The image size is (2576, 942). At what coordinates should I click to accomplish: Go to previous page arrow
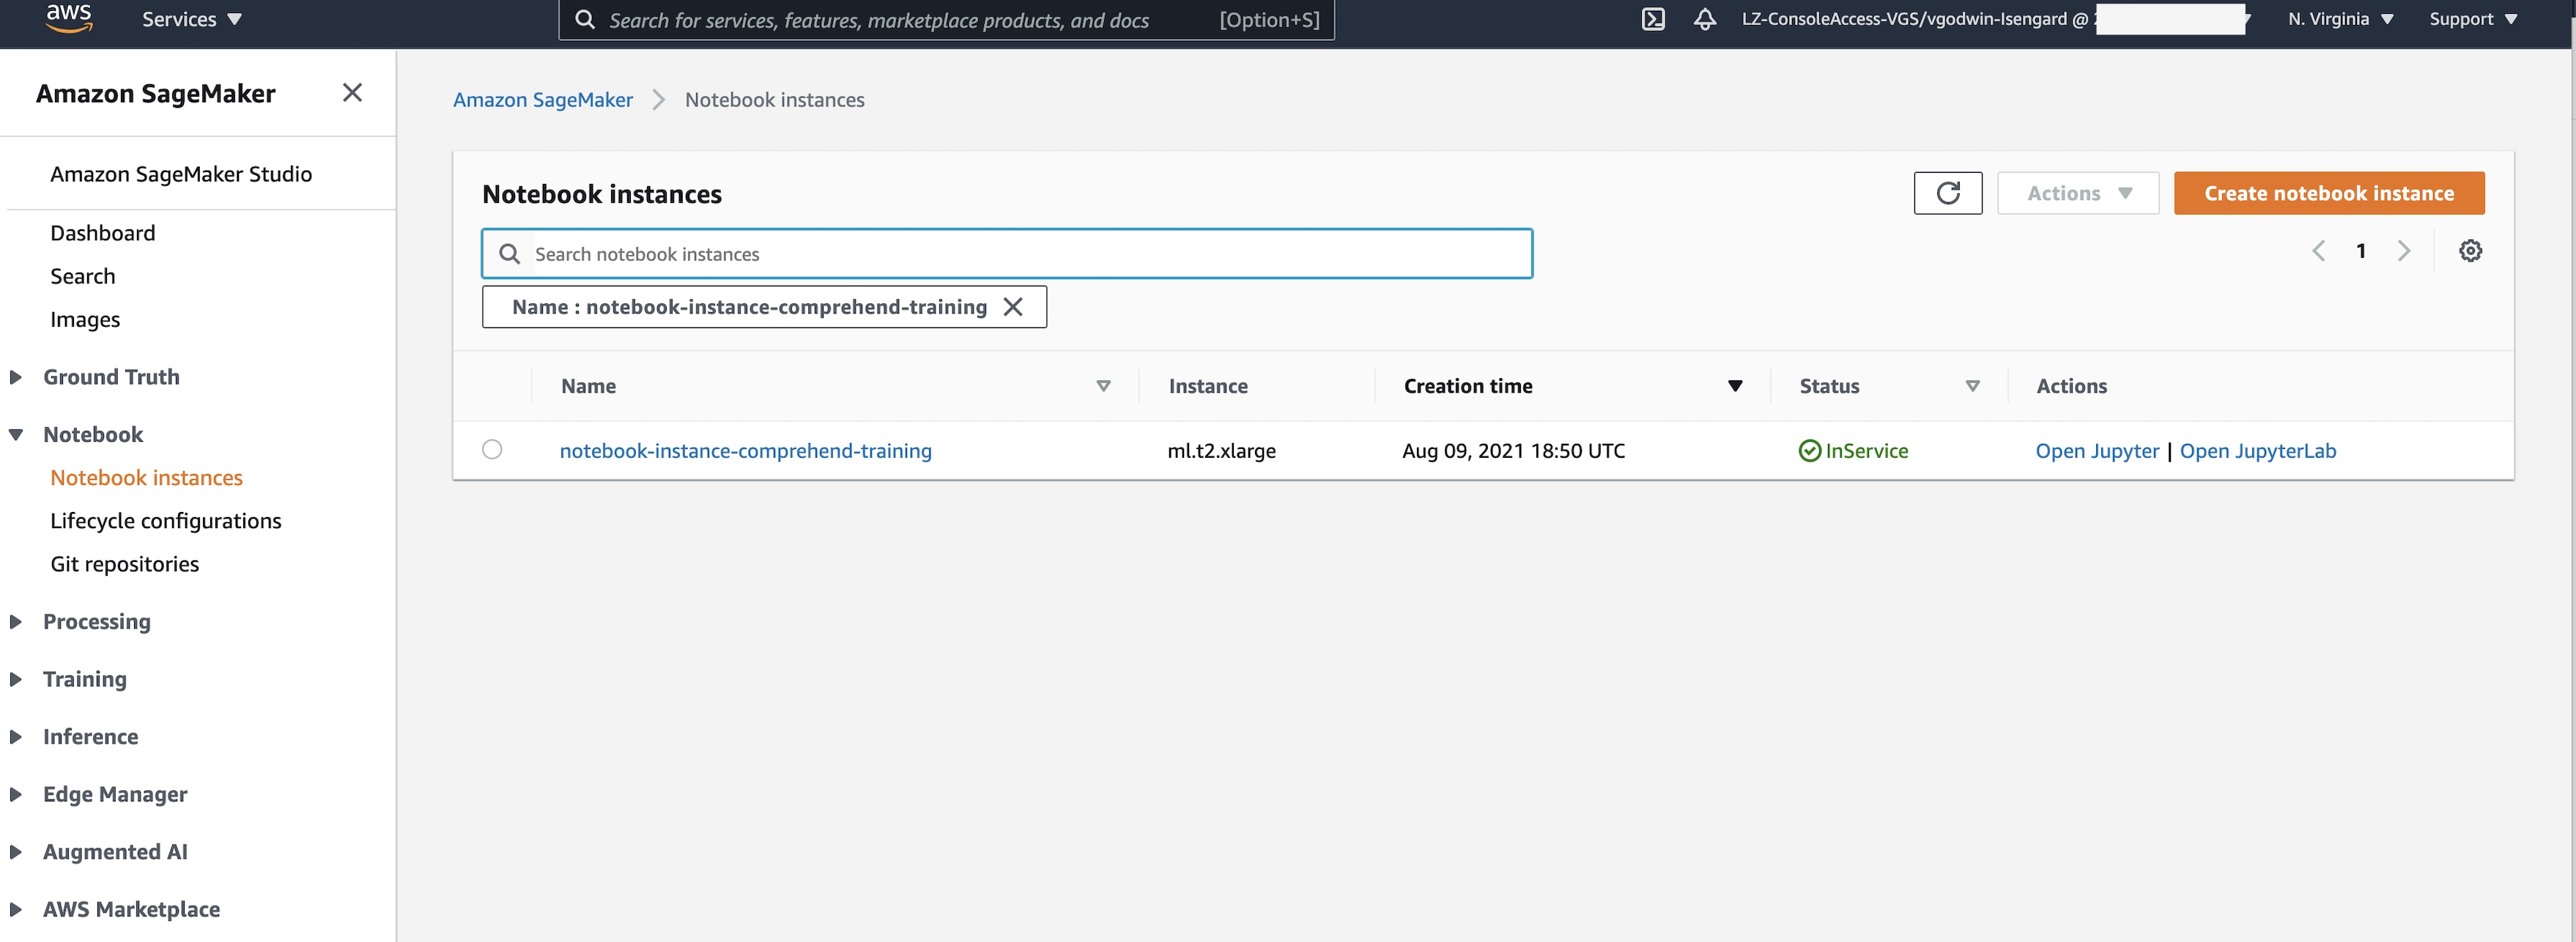2318,251
